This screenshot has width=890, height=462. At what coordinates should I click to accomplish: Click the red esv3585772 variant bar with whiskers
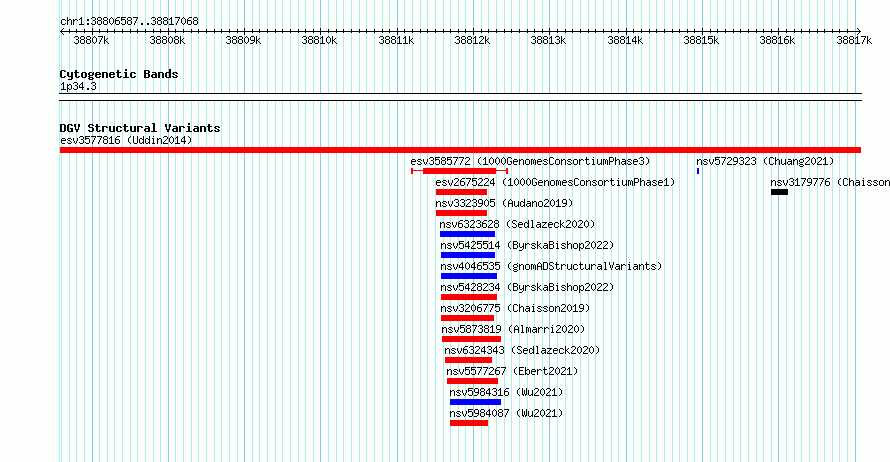point(459,171)
